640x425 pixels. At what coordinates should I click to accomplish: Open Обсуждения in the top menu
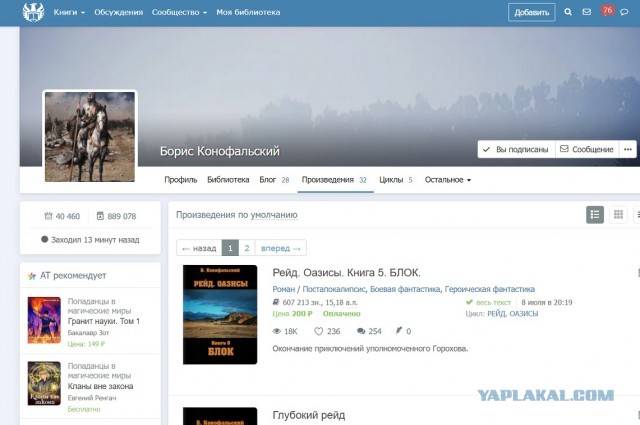pos(118,12)
